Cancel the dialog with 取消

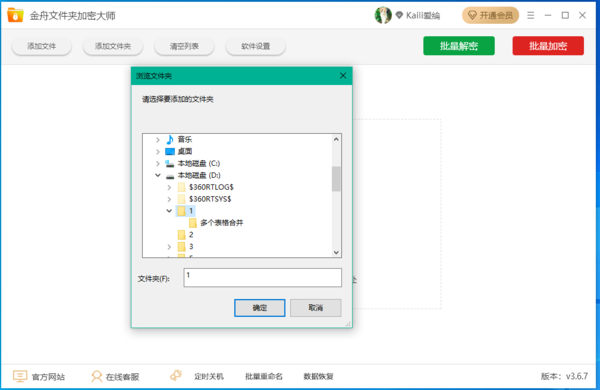(316, 308)
